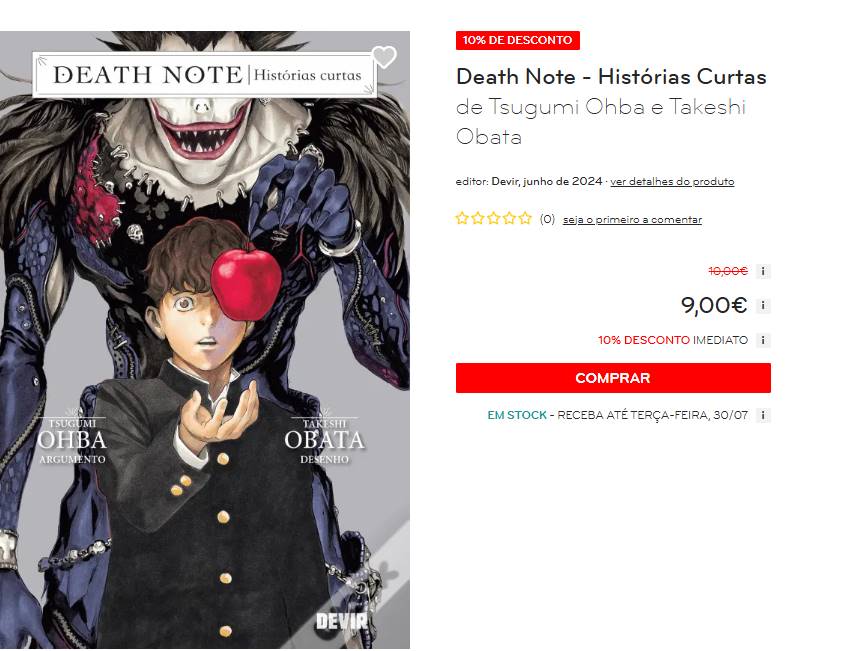The image size is (841, 651).
Task: Add book to wishlist with heart icon
Action: click(384, 57)
